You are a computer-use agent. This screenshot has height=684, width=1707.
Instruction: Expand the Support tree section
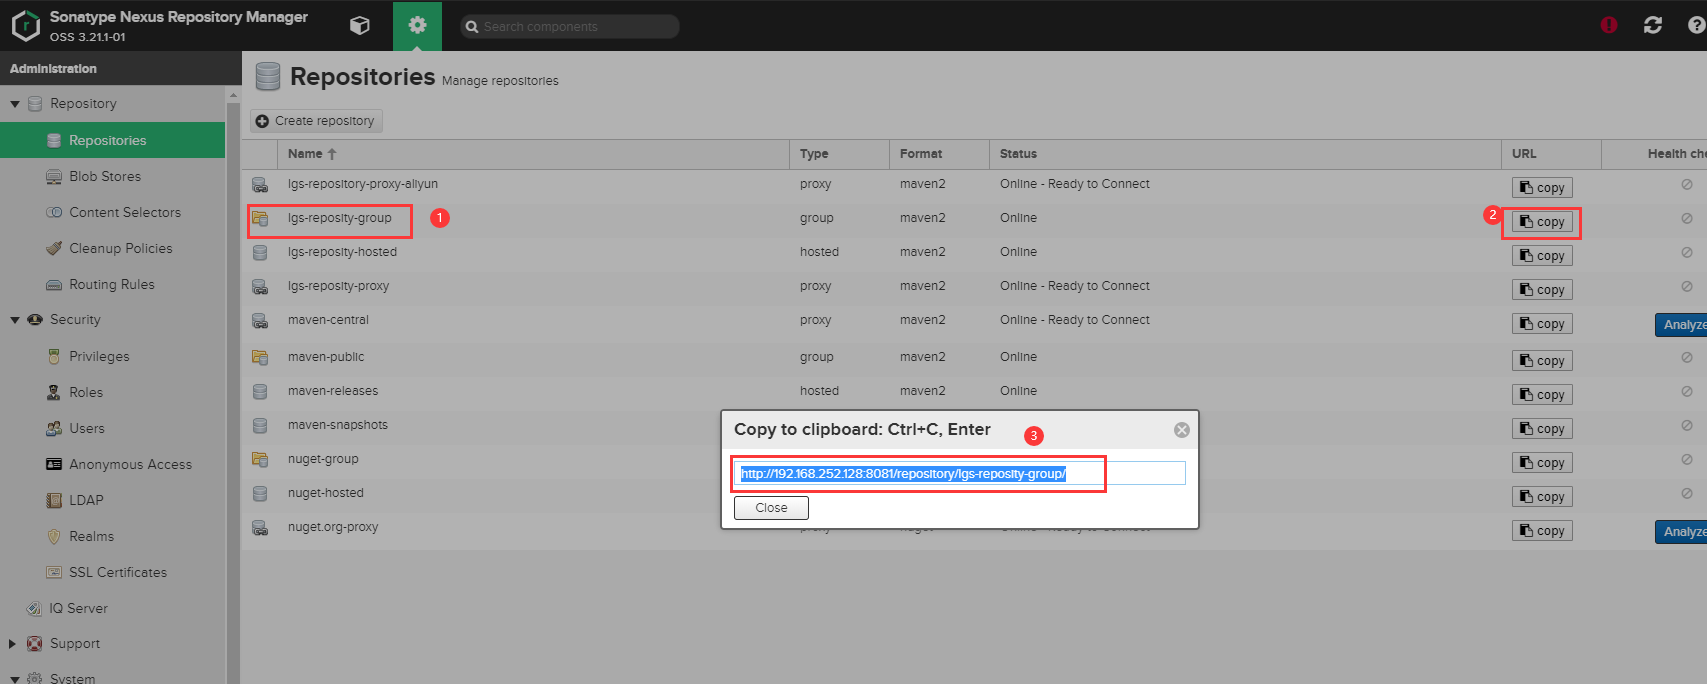click(13, 644)
